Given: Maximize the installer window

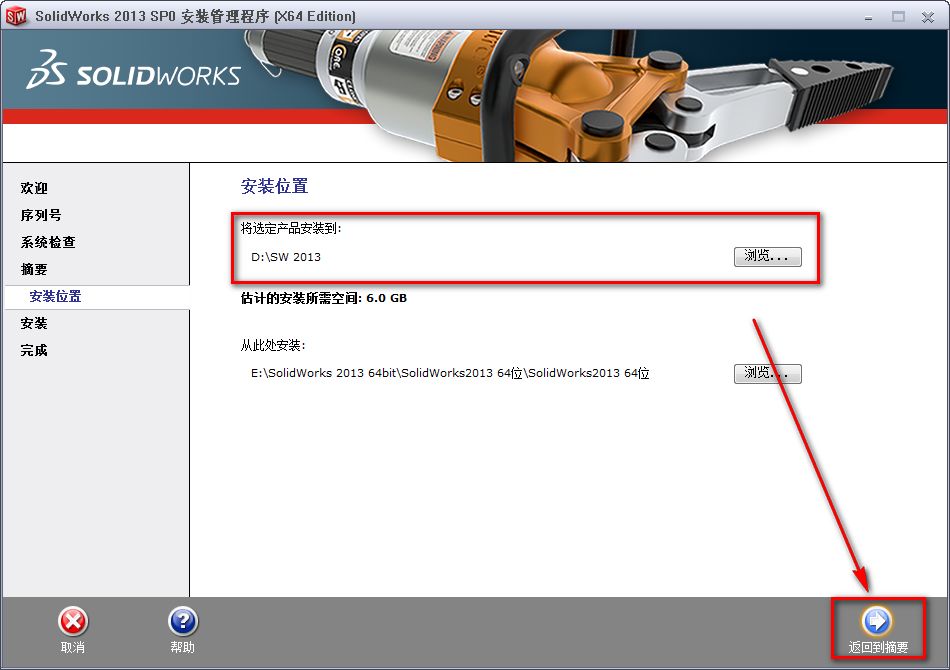Looking at the screenshot, I should click(x=896, y=16).
